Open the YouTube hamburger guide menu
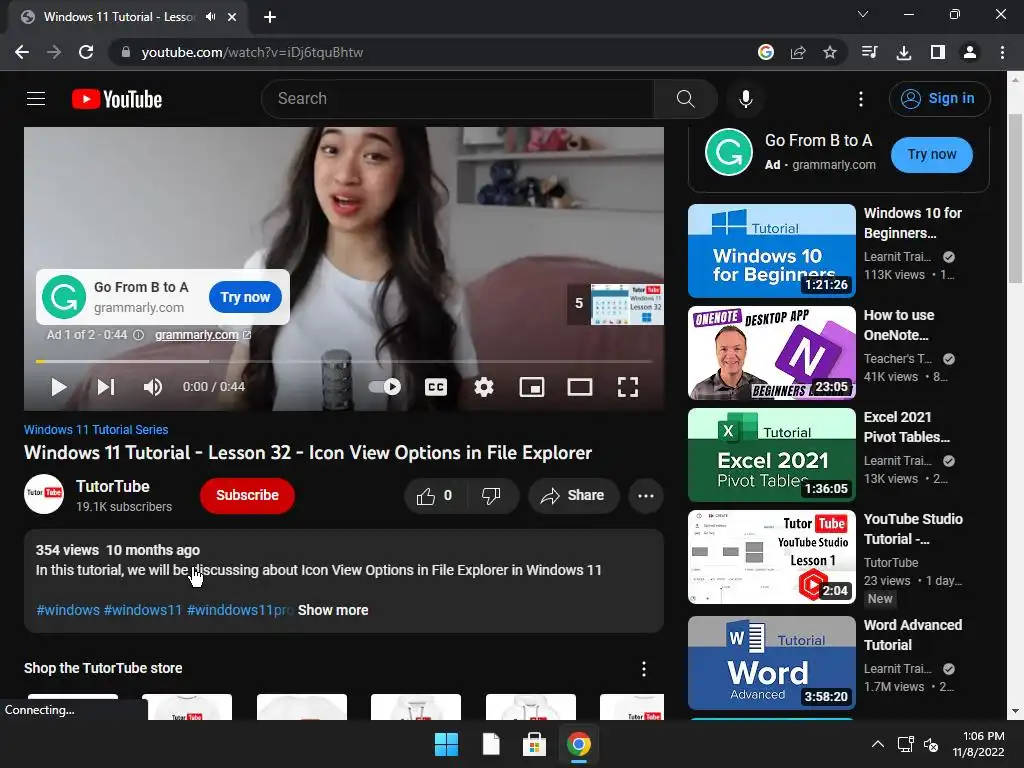The width and height of the screenshot is (1024, 768). click(36, 99)
